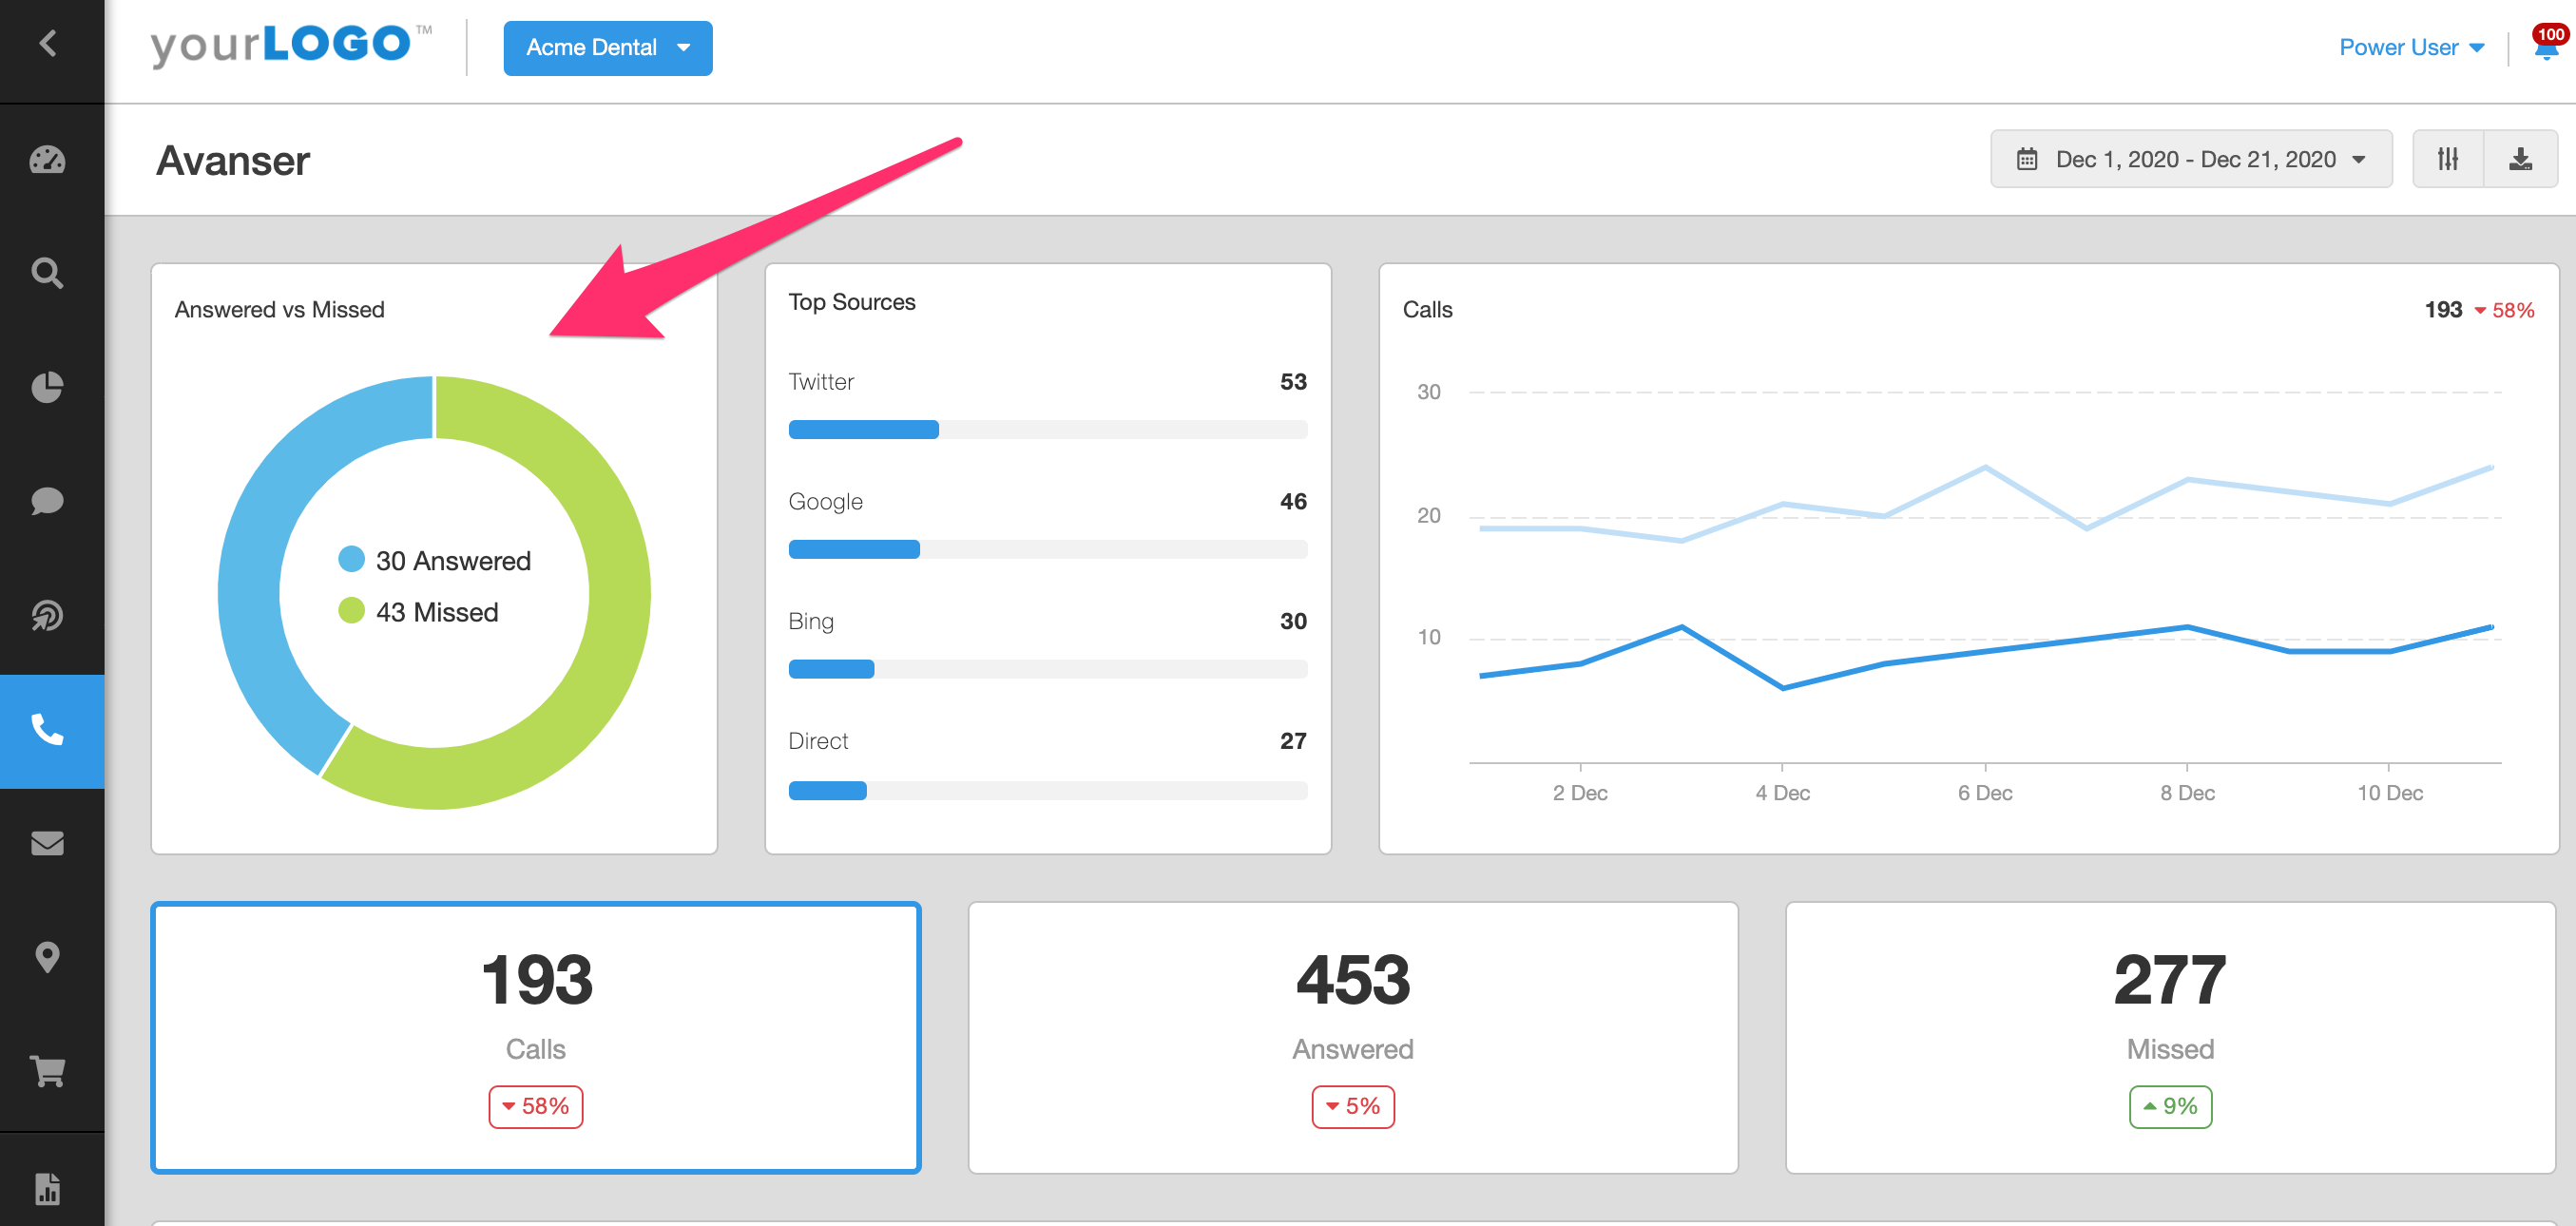Viewport: 2576px width, 1226px height.
Task: Open the search magnifier sidebar icon
Action: (47, 273)
